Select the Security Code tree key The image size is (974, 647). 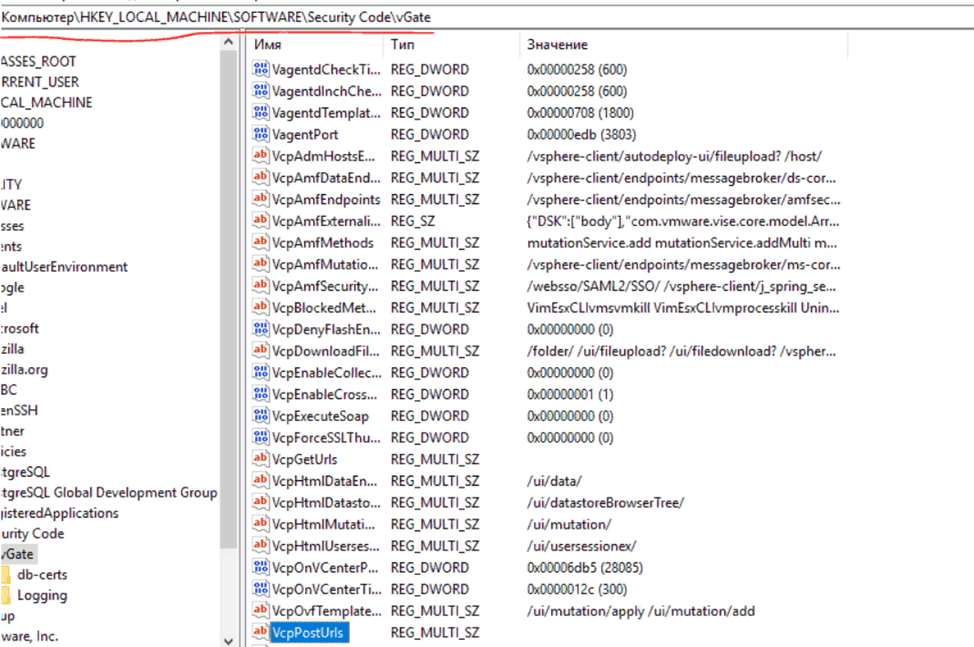33,534
